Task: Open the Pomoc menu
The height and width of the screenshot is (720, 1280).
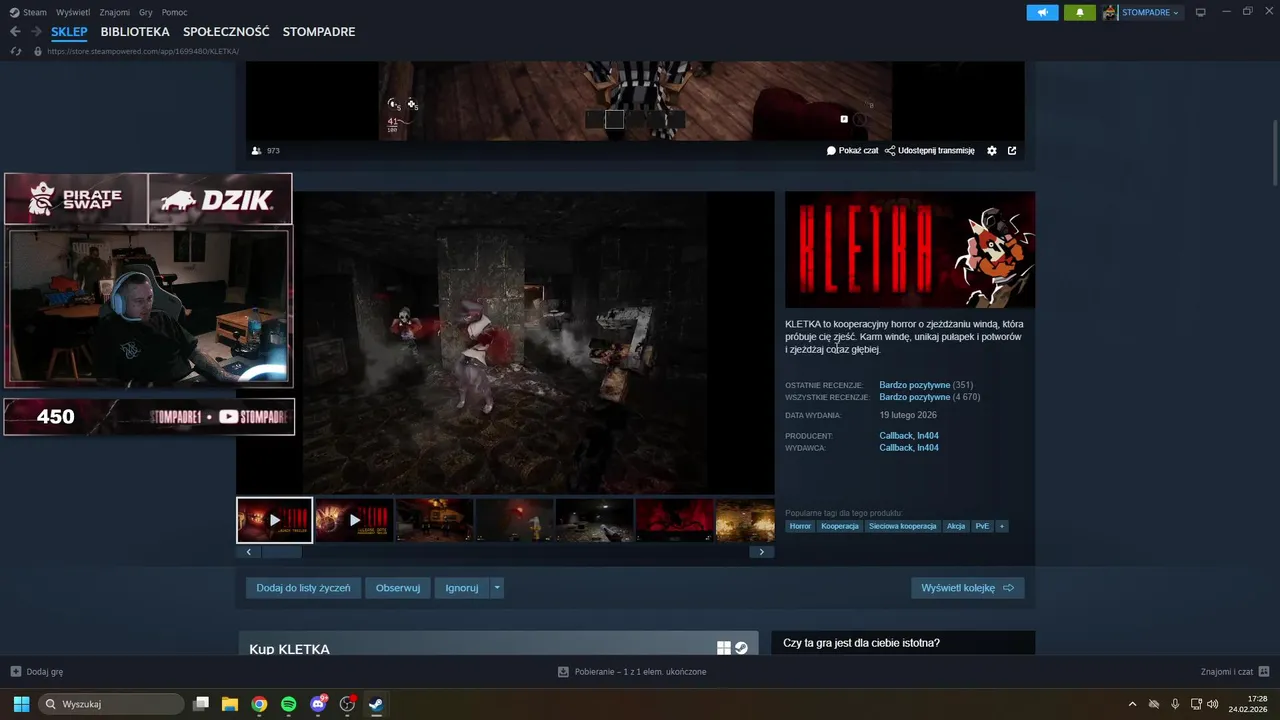Action: click(174, 12)
